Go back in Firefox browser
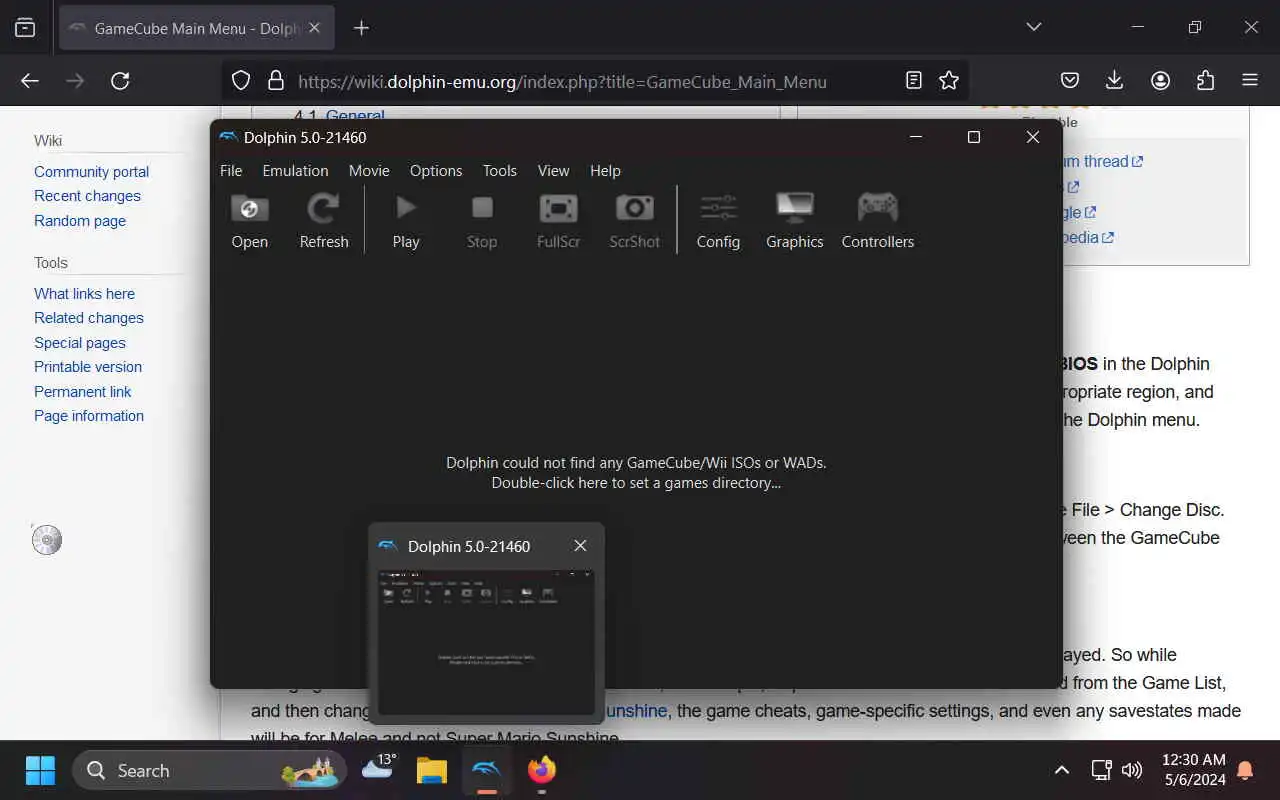Screen dimensions: 1280x800 [30, 81]
